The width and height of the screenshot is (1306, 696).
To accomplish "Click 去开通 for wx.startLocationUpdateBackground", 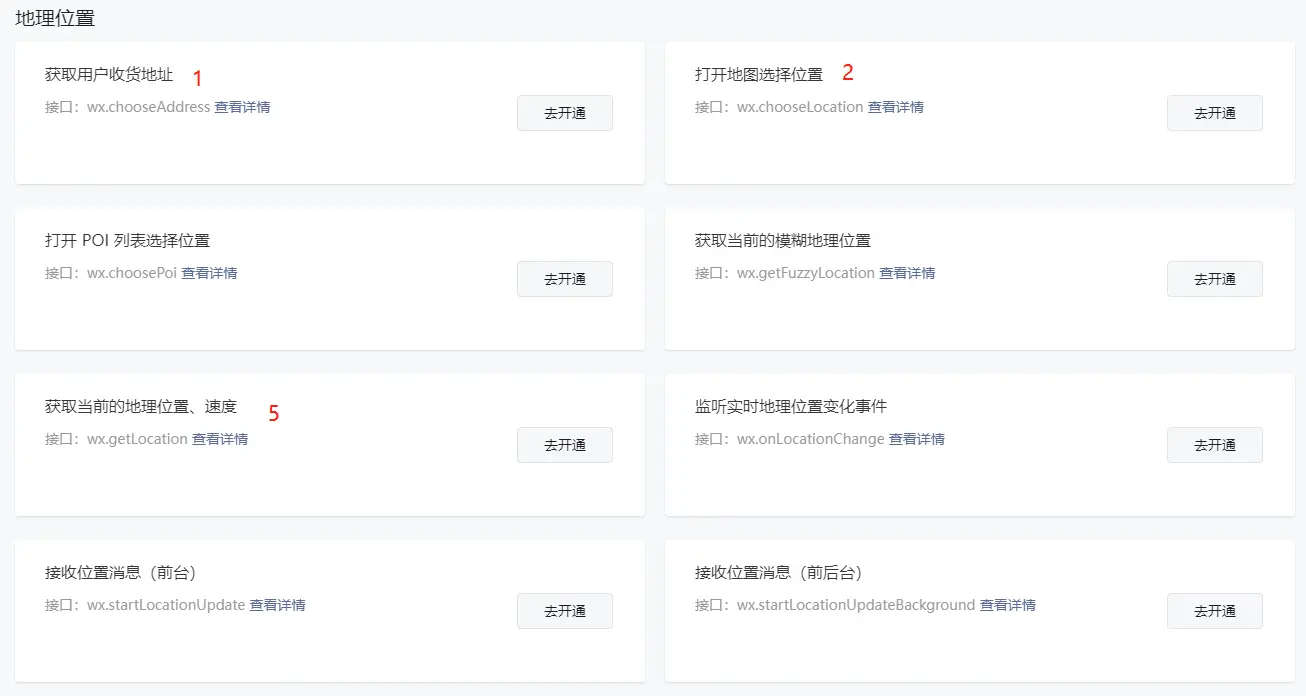I will (1214, 611).
